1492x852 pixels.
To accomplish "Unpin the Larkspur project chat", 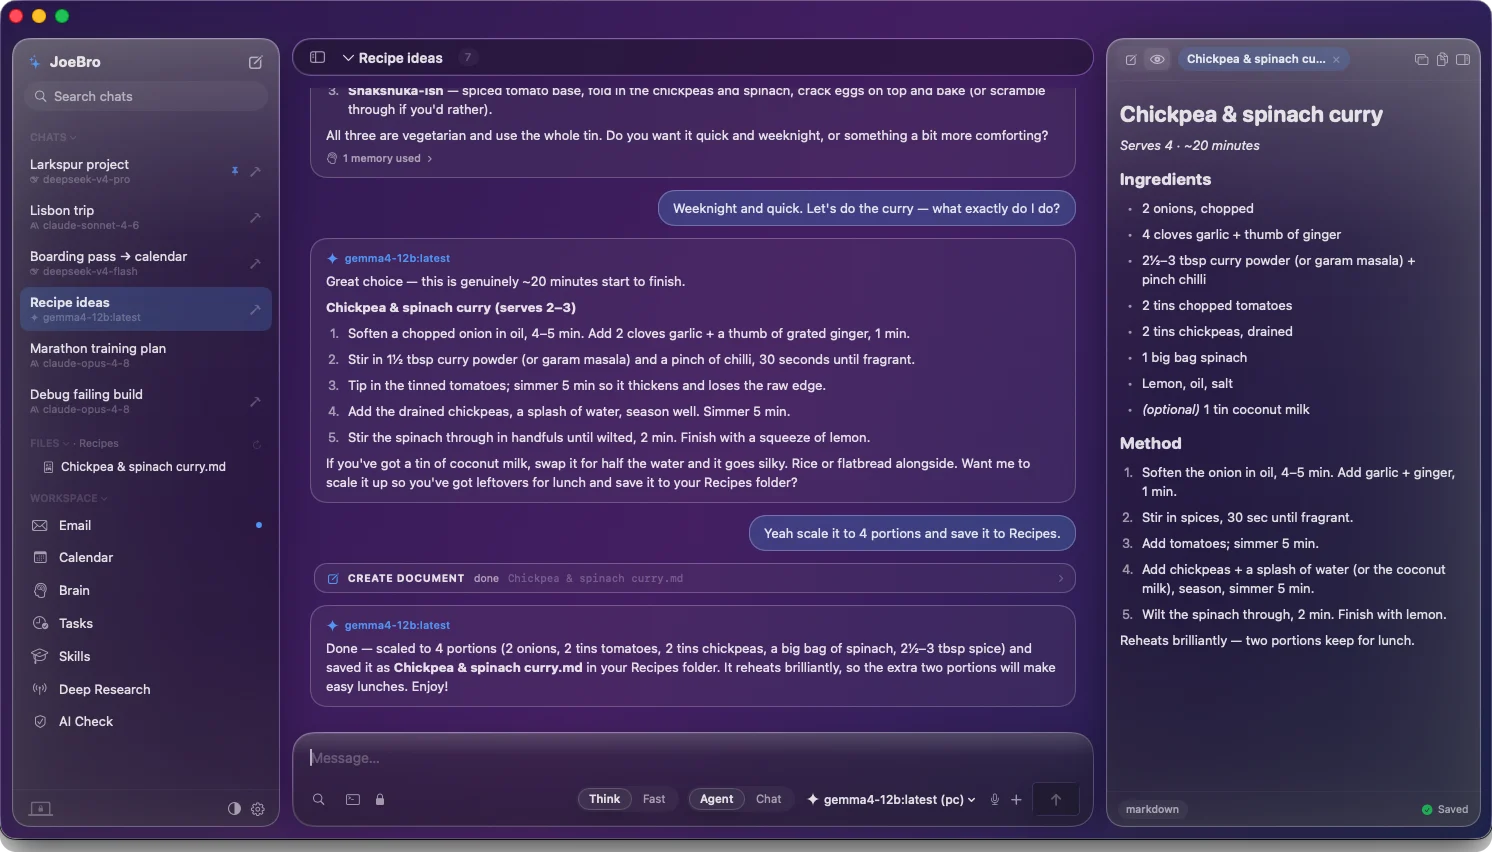I will click(235, 171).
